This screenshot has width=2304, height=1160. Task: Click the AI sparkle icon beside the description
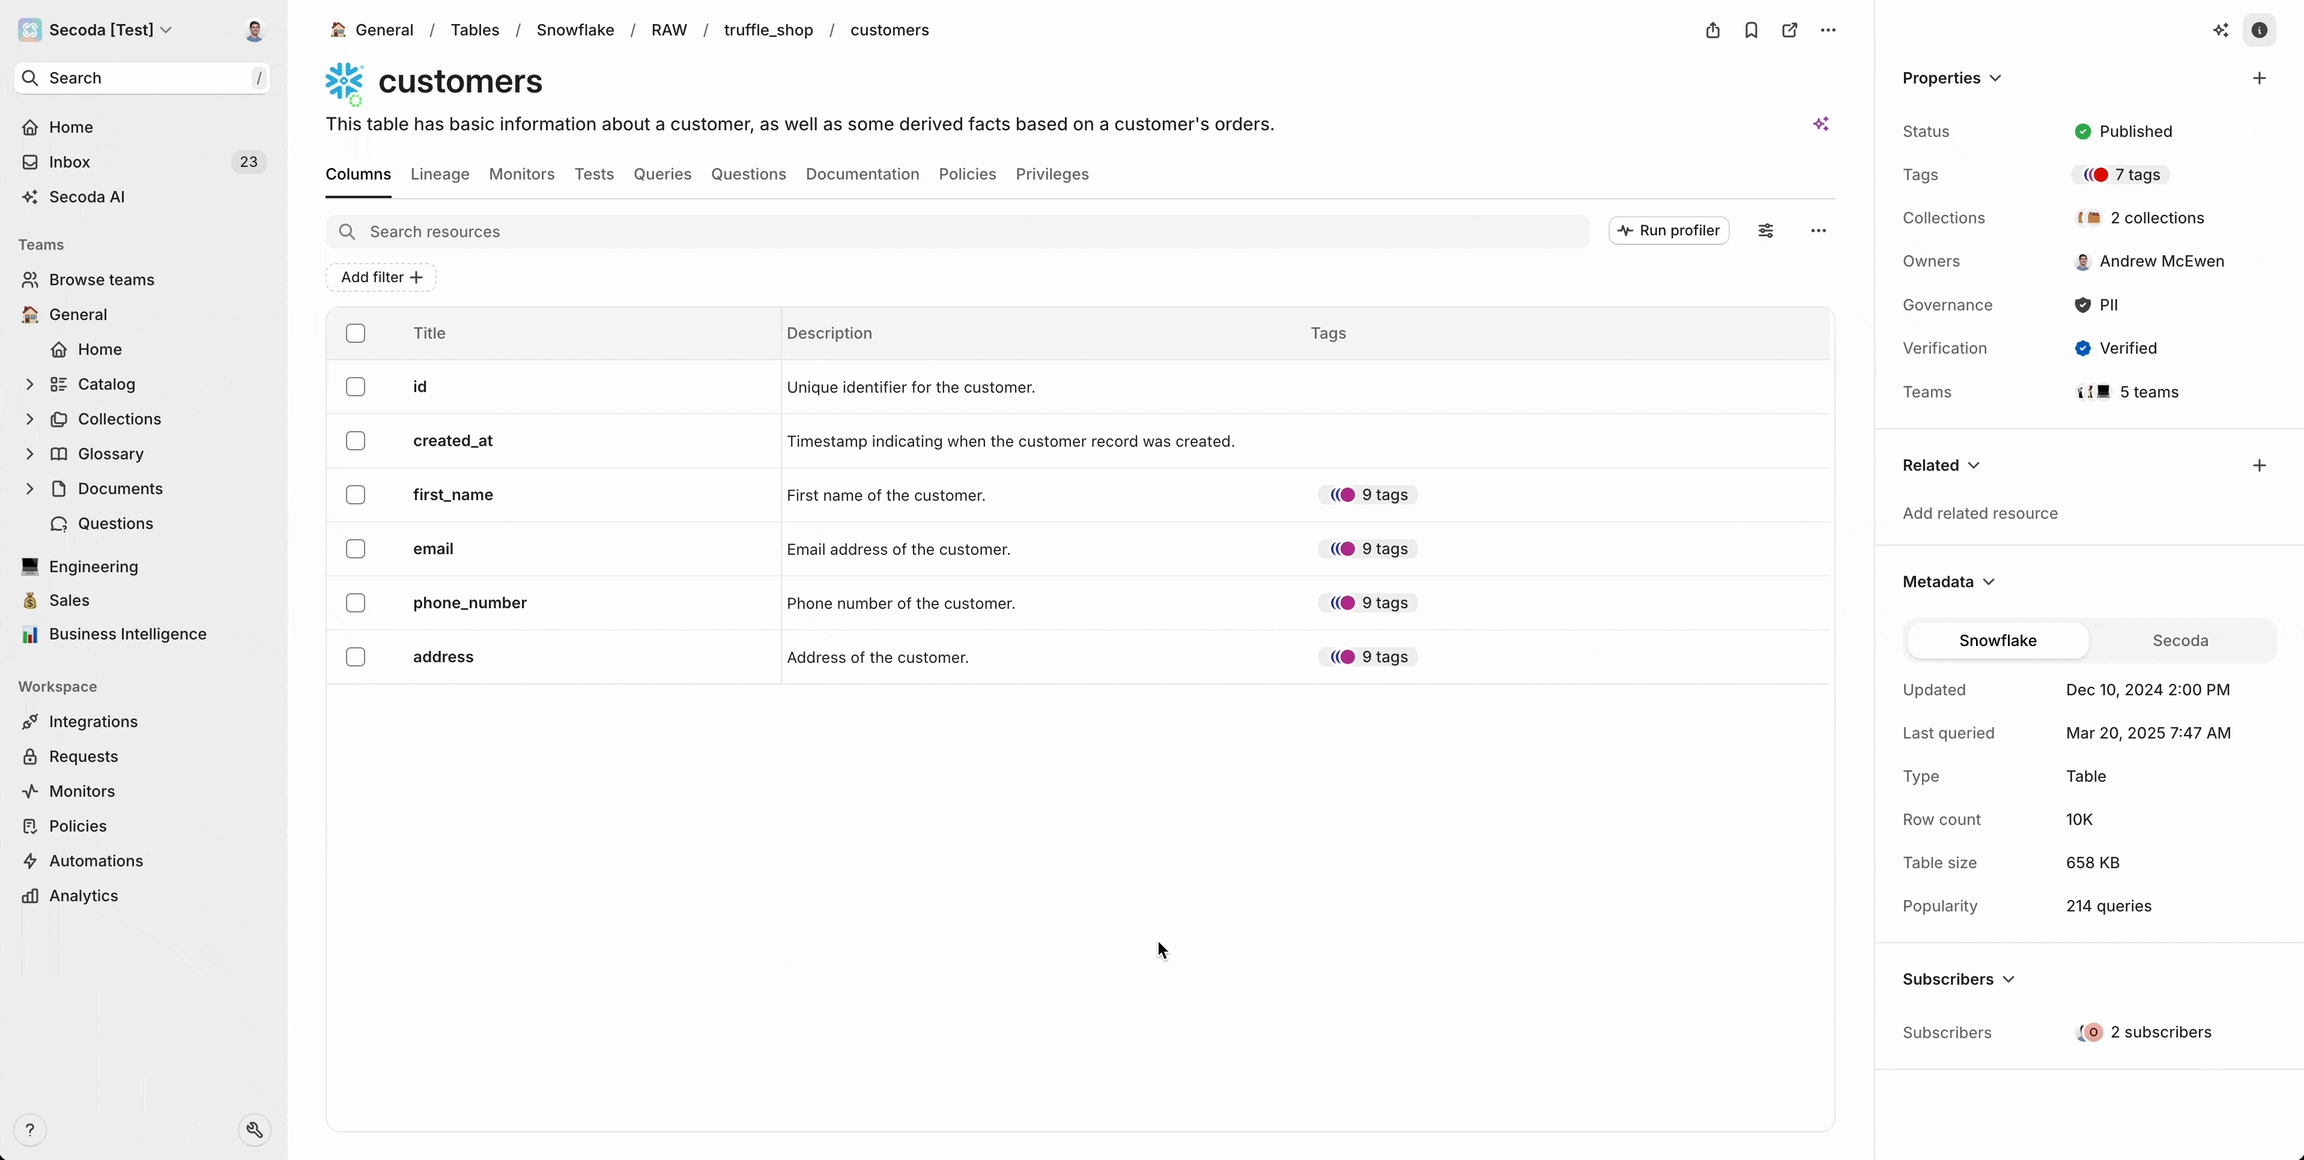tap(1820, 124)
